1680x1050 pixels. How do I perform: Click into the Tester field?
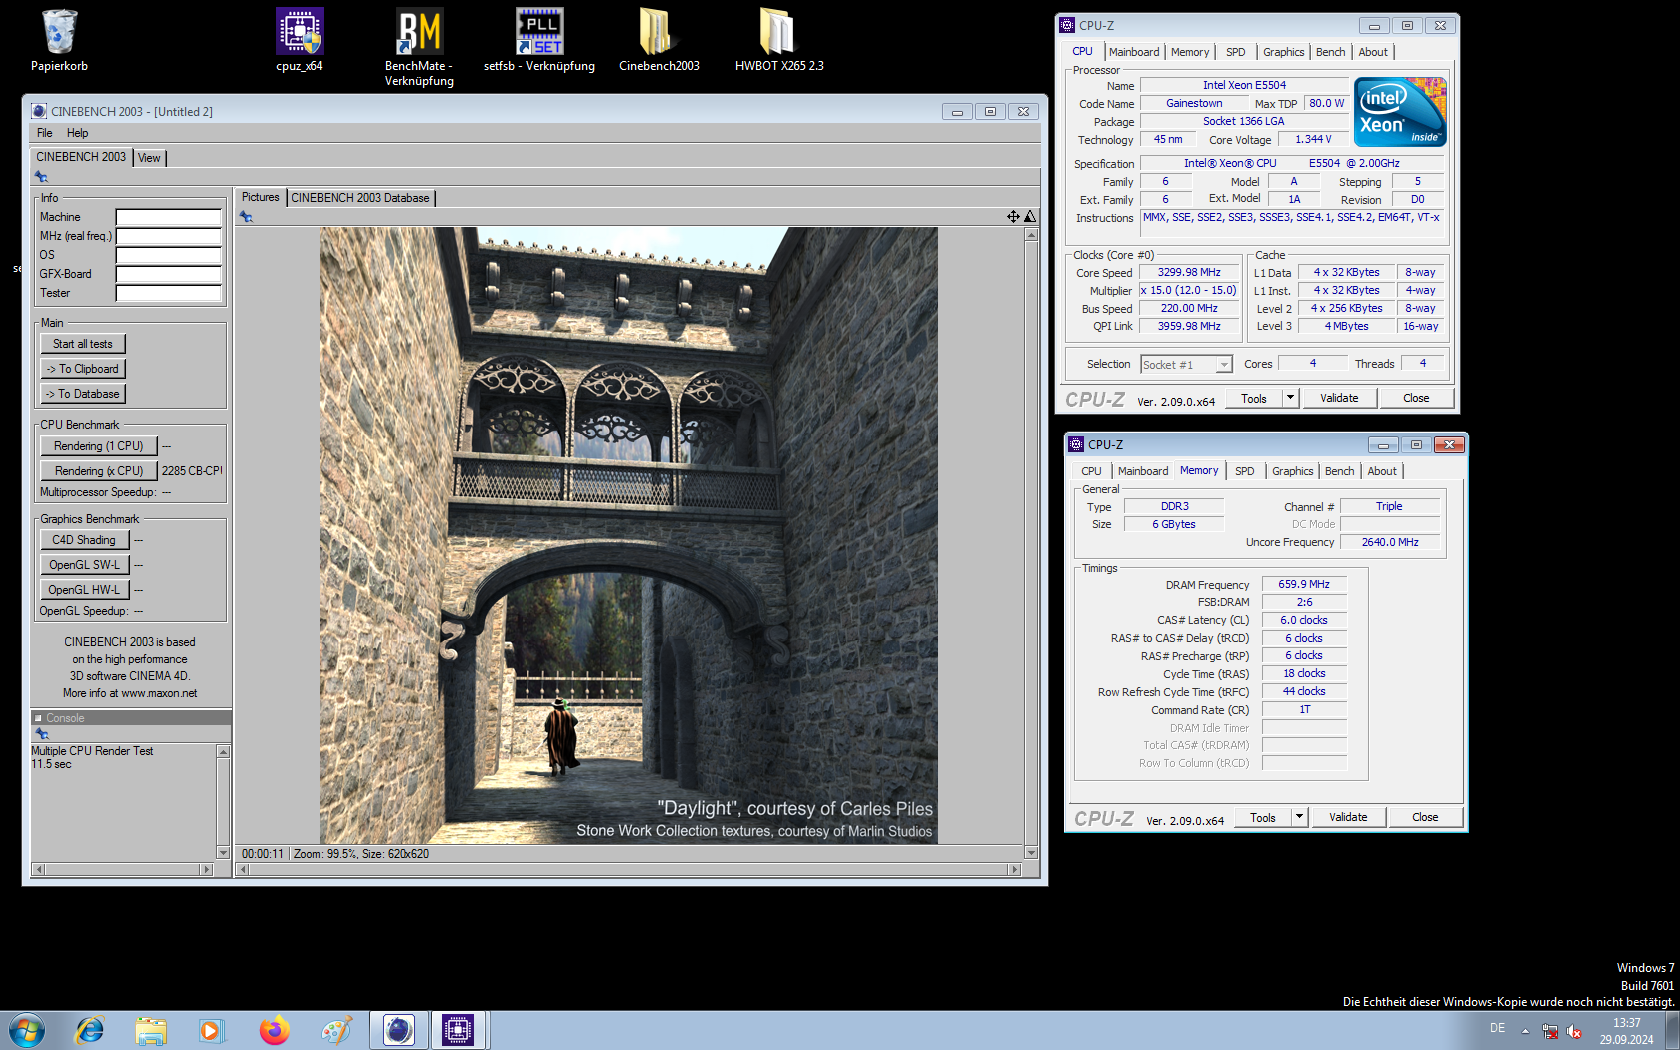[x=168, y=293]
